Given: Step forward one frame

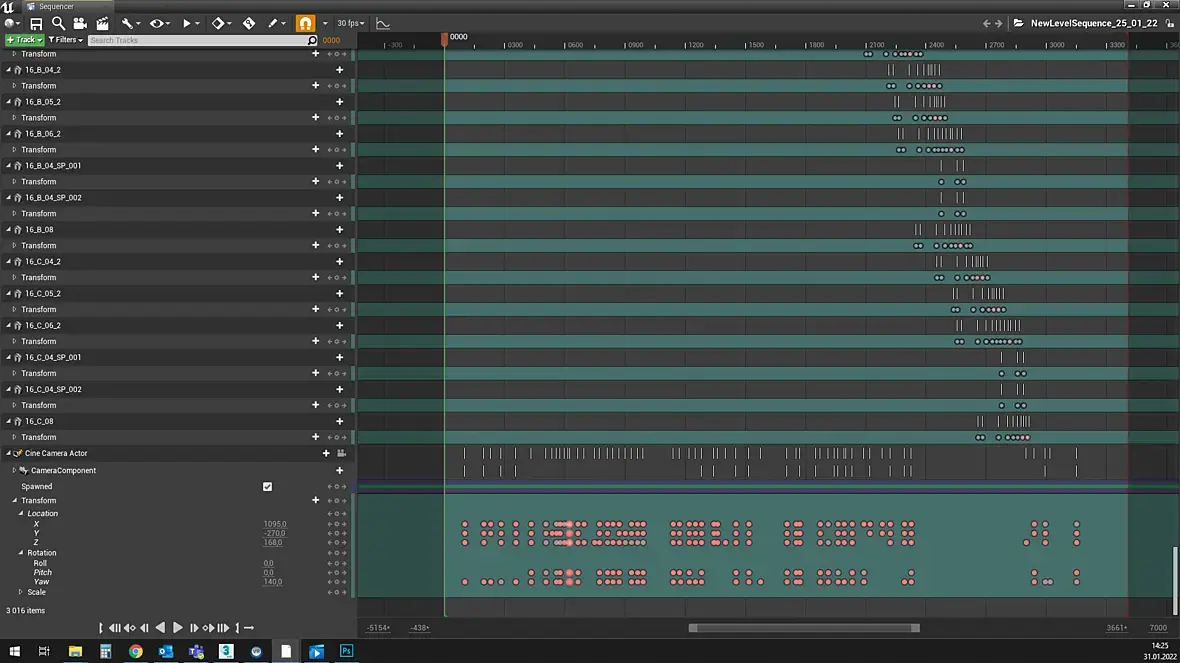Looking at the screenshot, I should pos(193,628).
